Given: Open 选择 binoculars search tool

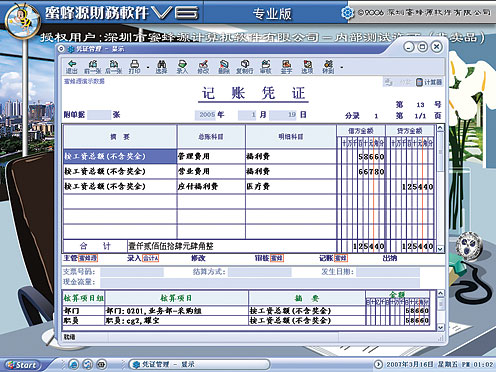Looking at the screenshot, I should pyautogui.click(x=161, y=67).
